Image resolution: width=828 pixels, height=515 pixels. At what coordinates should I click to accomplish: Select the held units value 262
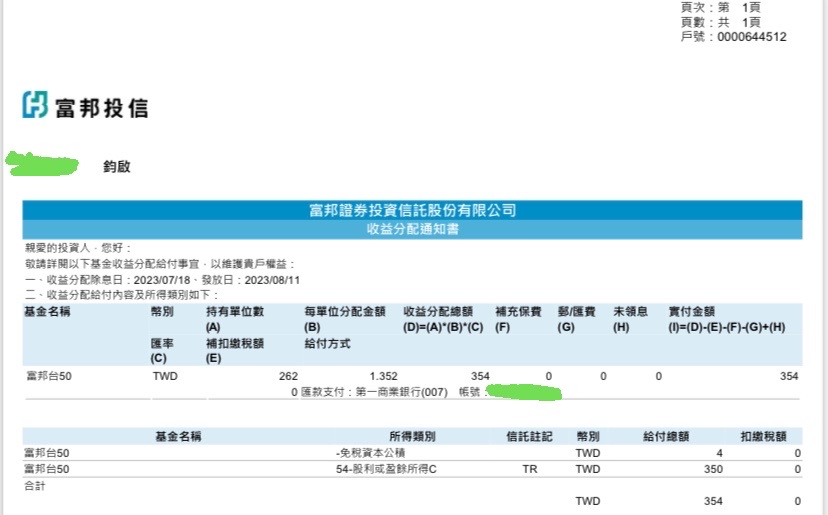[289, 376]
